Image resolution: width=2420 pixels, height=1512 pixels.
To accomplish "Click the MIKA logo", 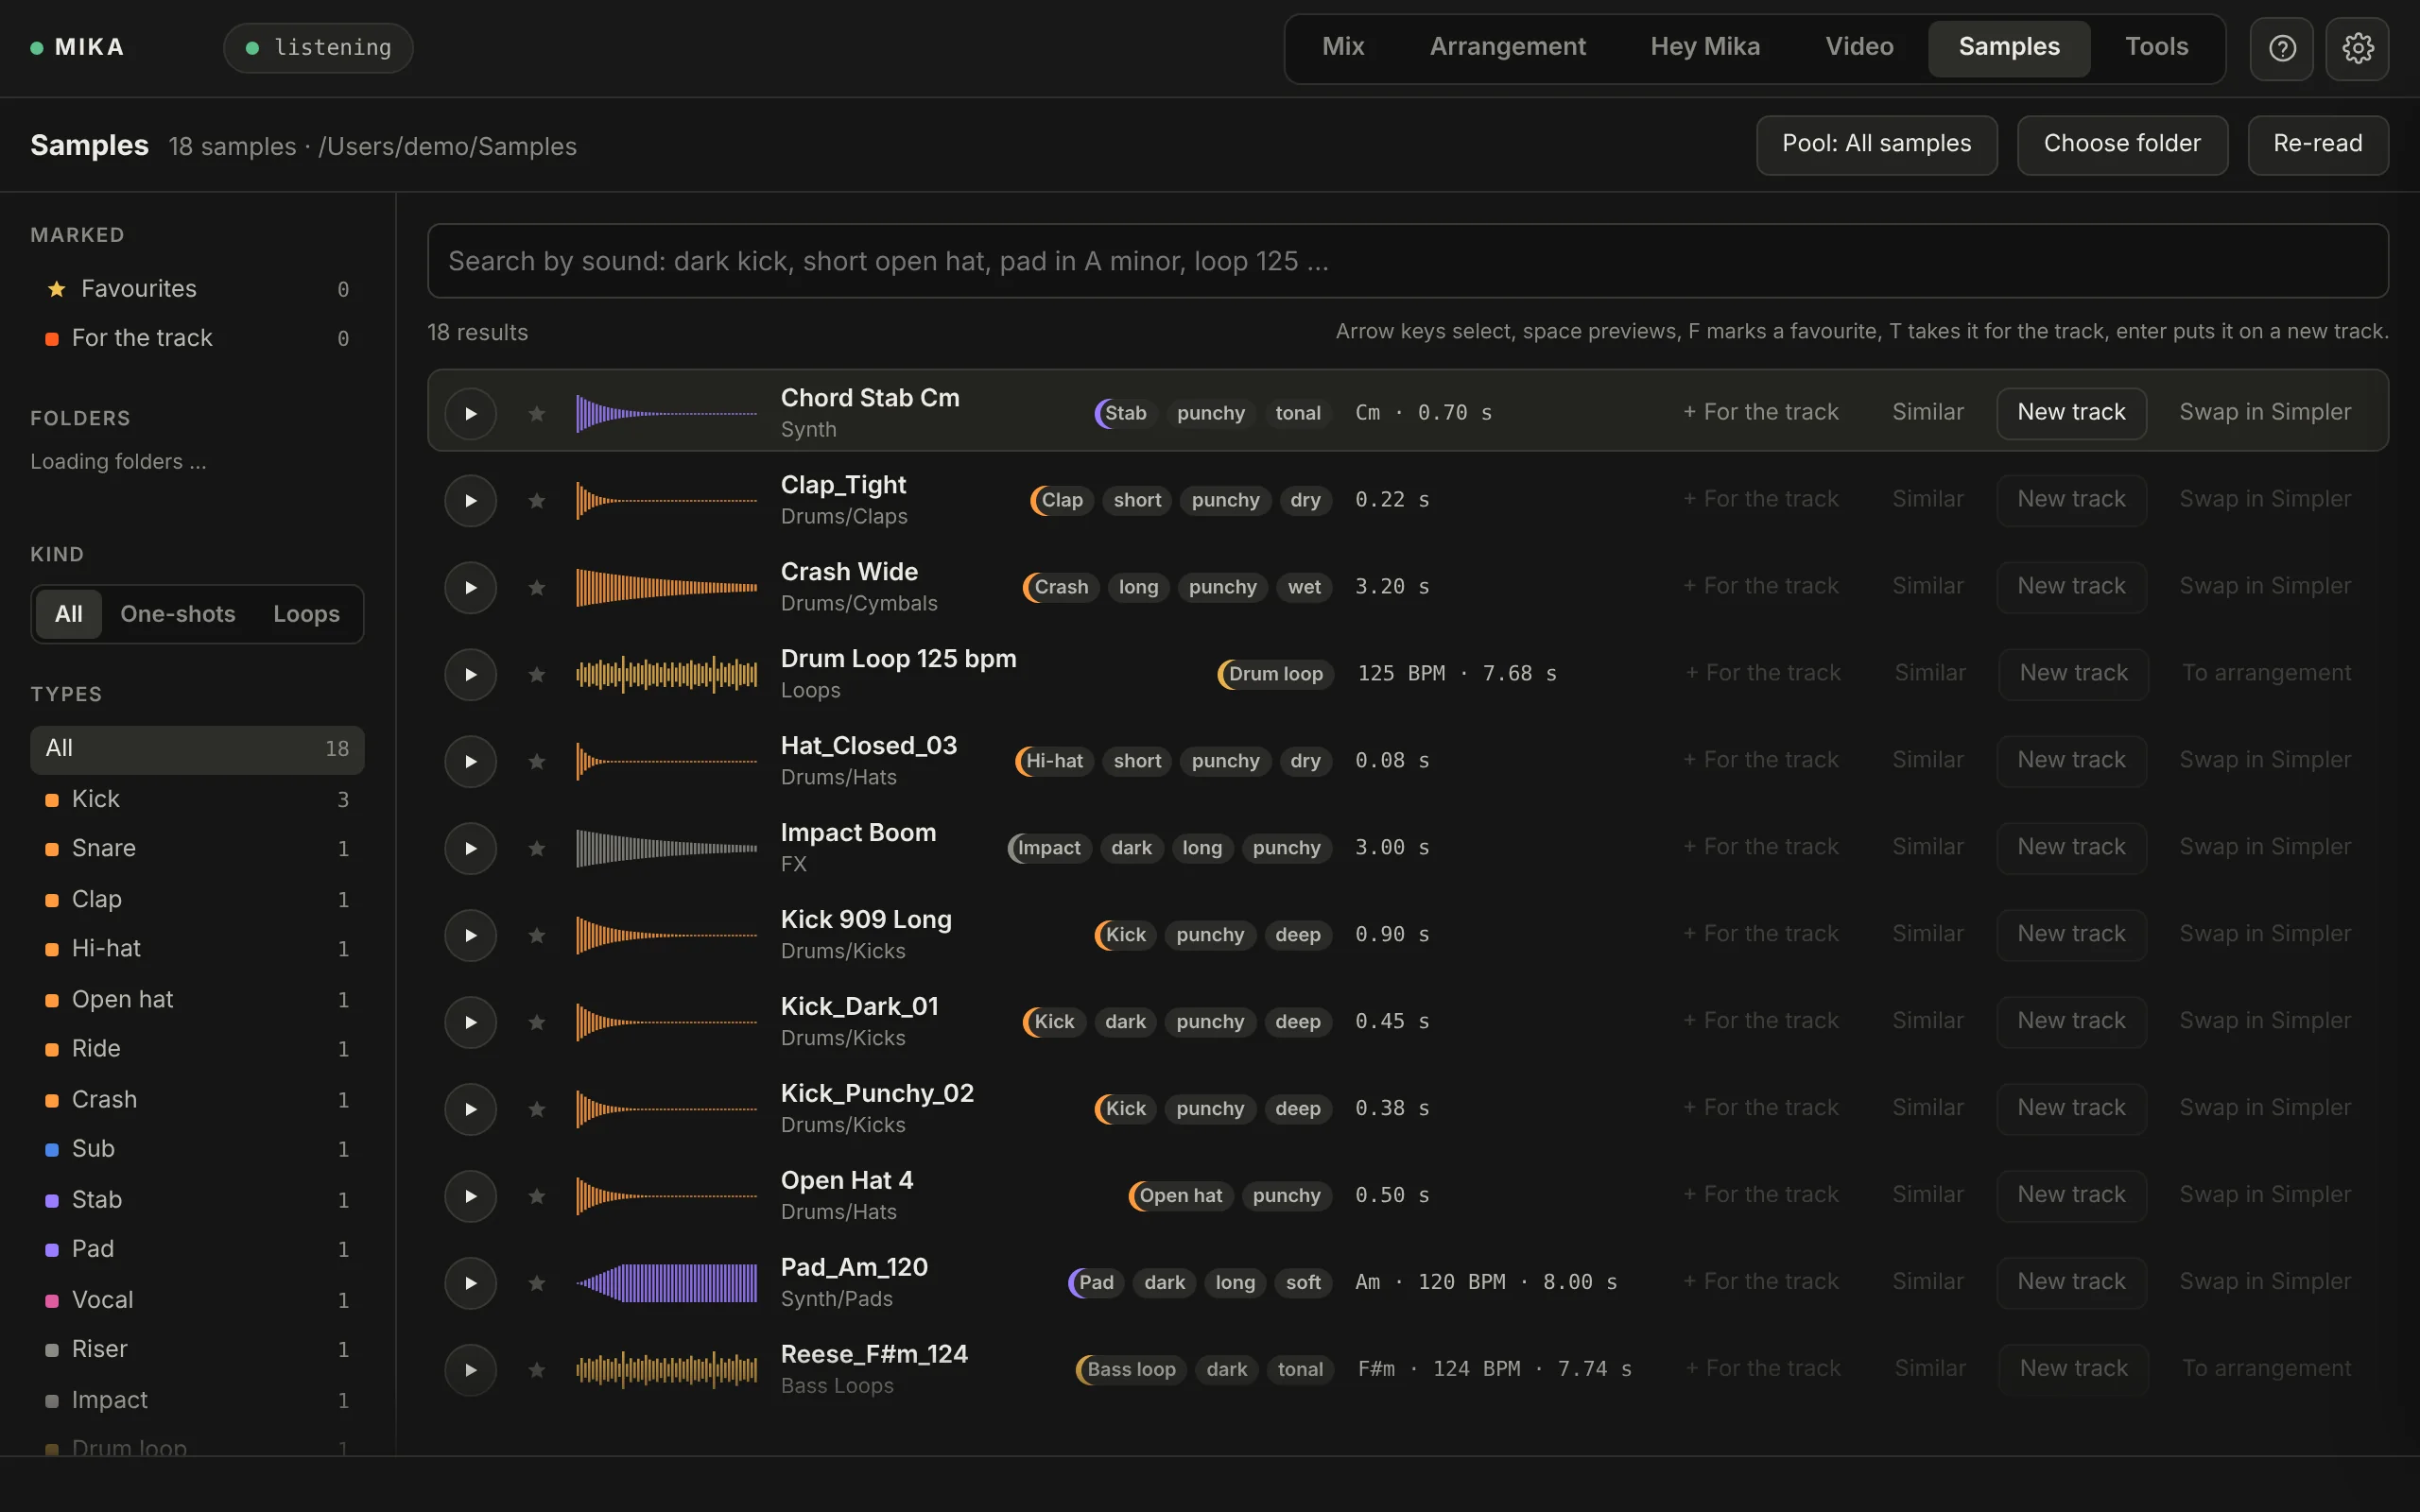I will (78, 47).
